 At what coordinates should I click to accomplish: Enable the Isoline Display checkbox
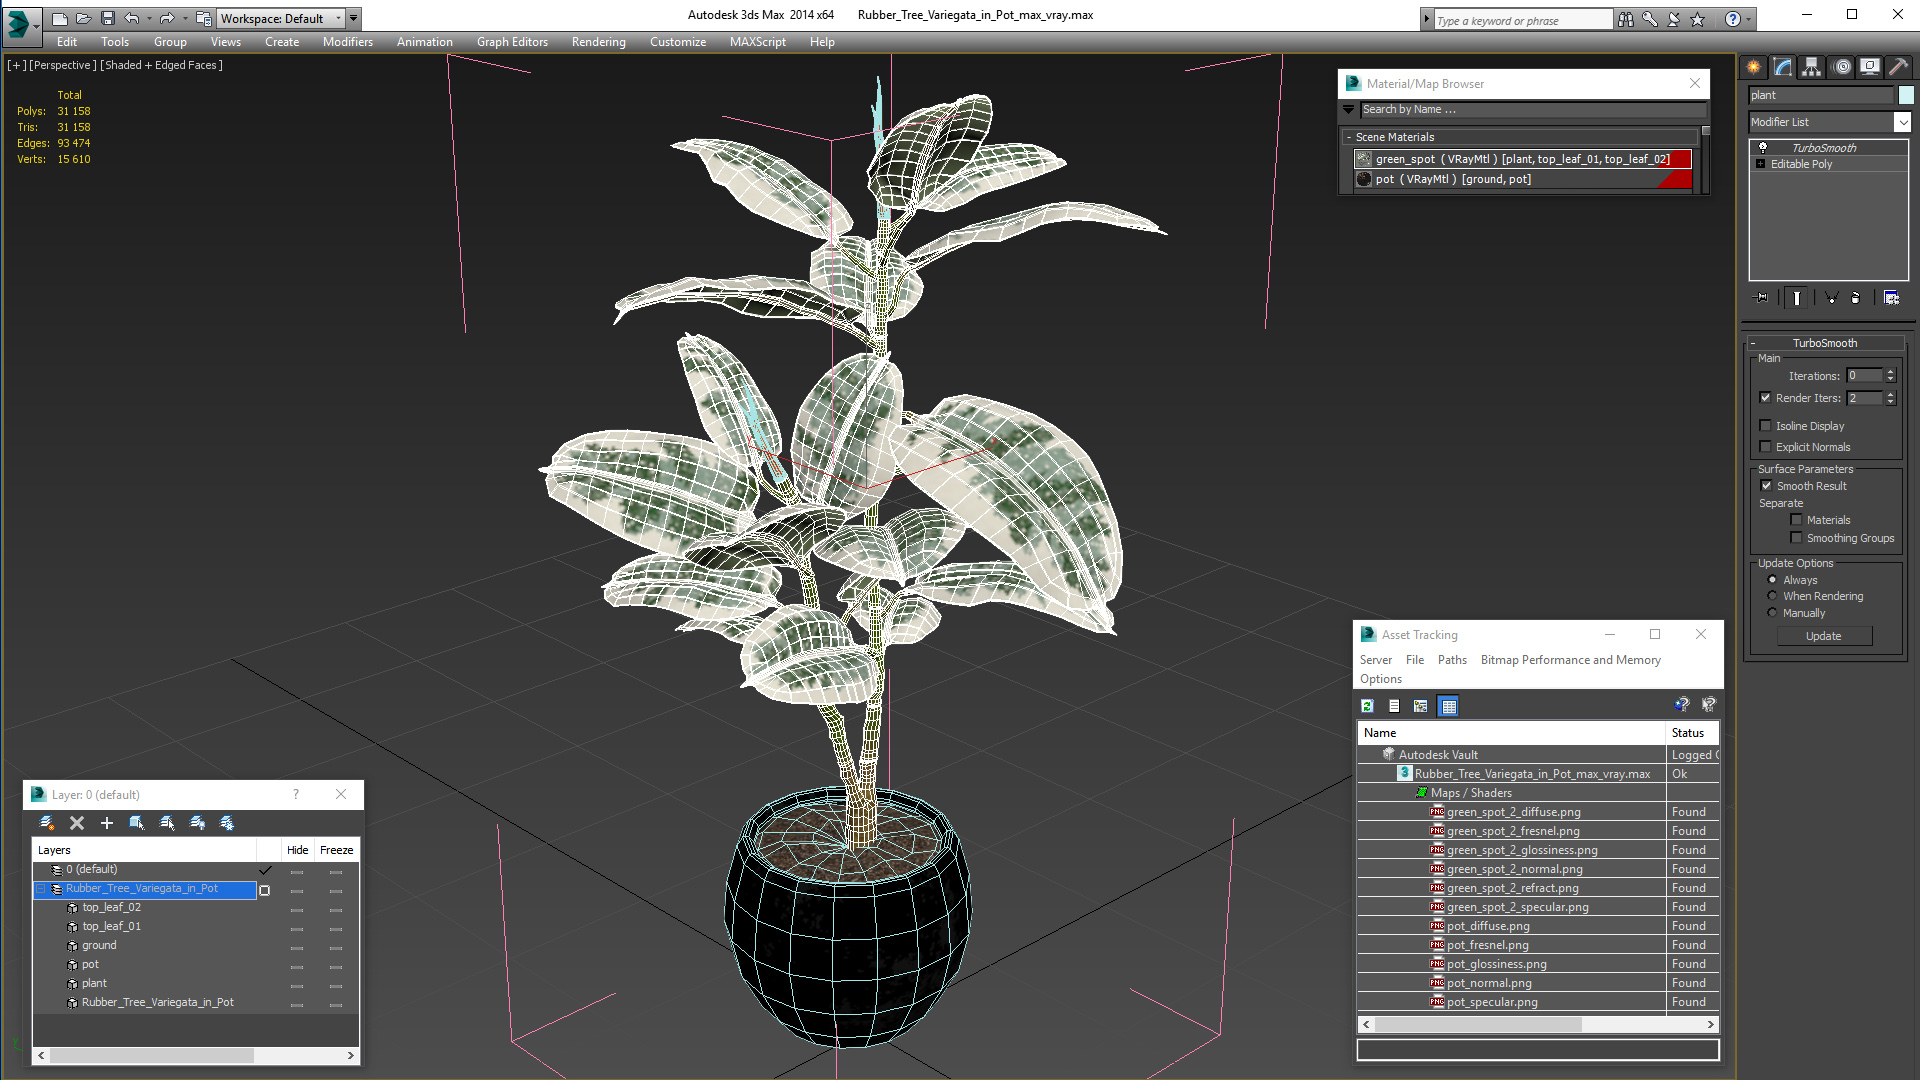1766,426
